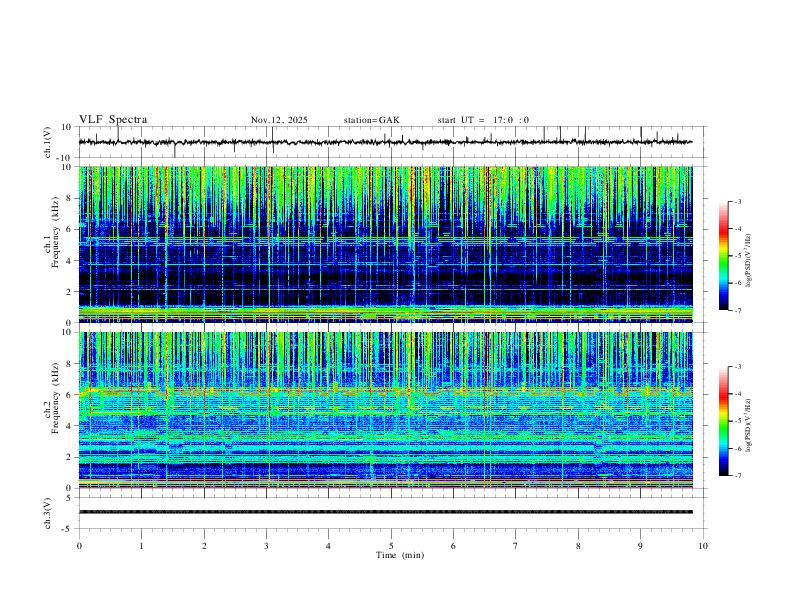Image resolution: width=792 pixels, height=612 pixels.
Task: Select the date text "Nov.12, 2025"
Action: click(279, 120)
